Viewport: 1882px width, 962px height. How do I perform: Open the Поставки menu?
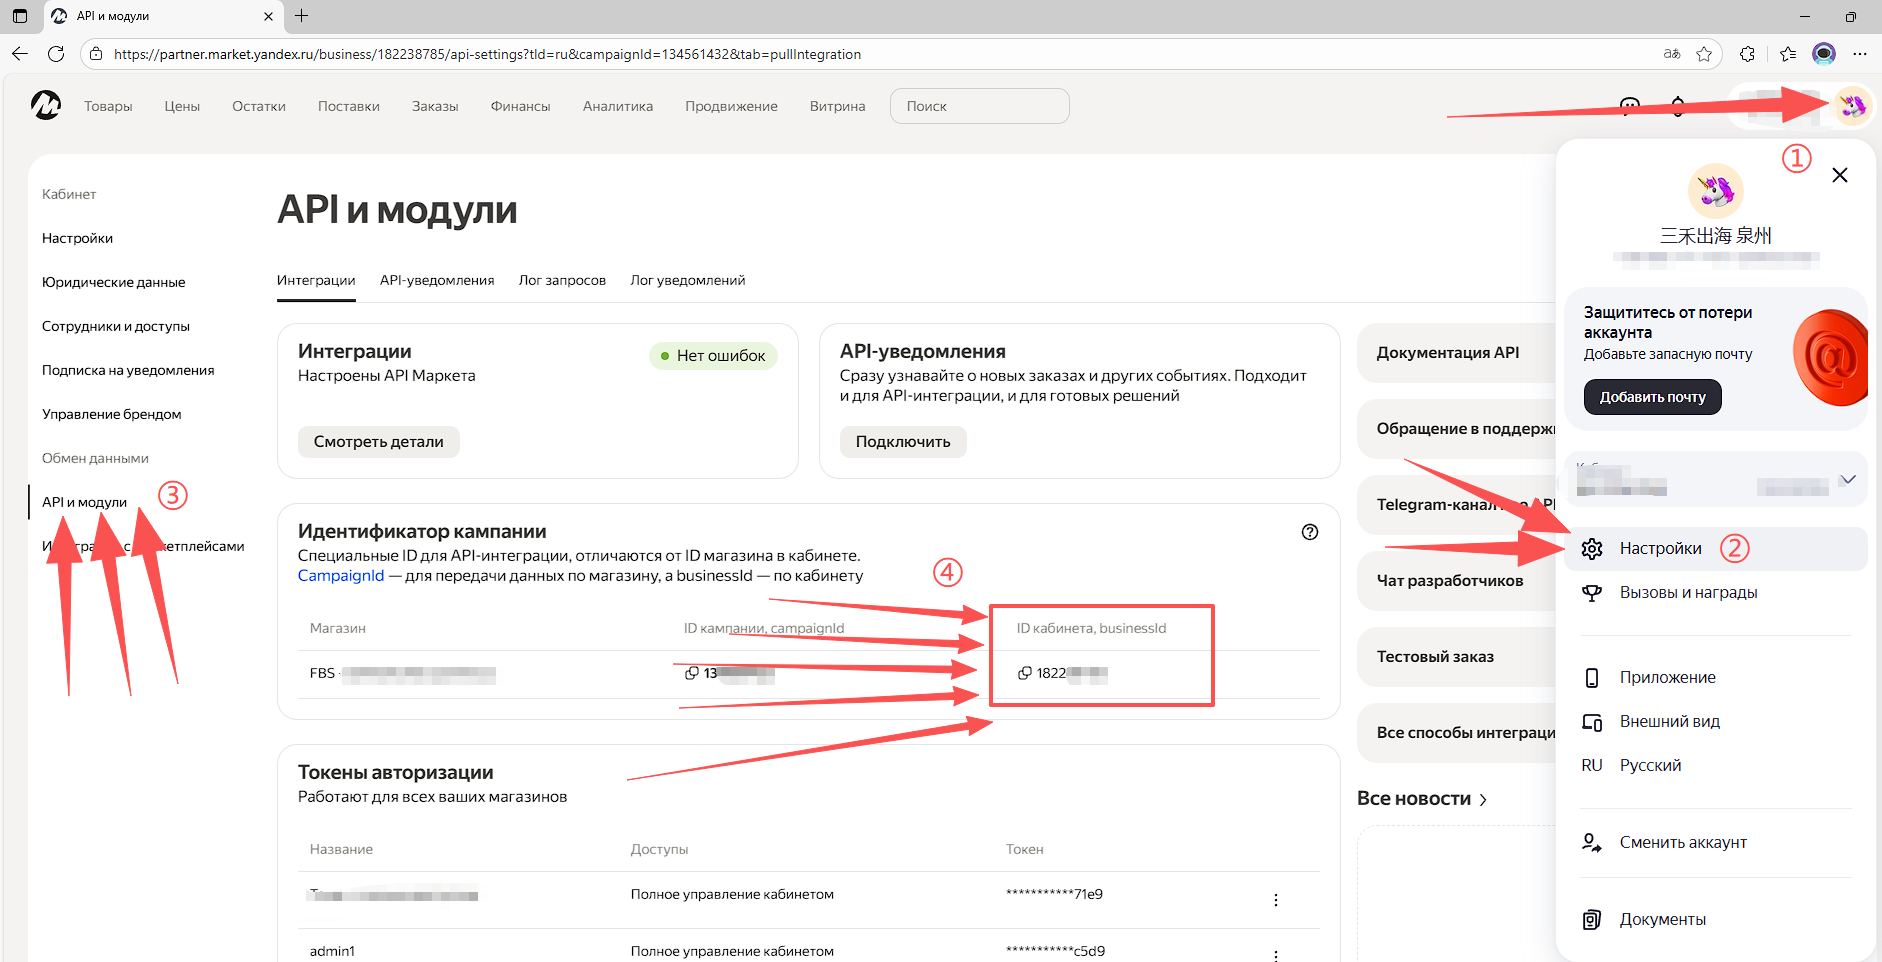[x=349, y=106]
